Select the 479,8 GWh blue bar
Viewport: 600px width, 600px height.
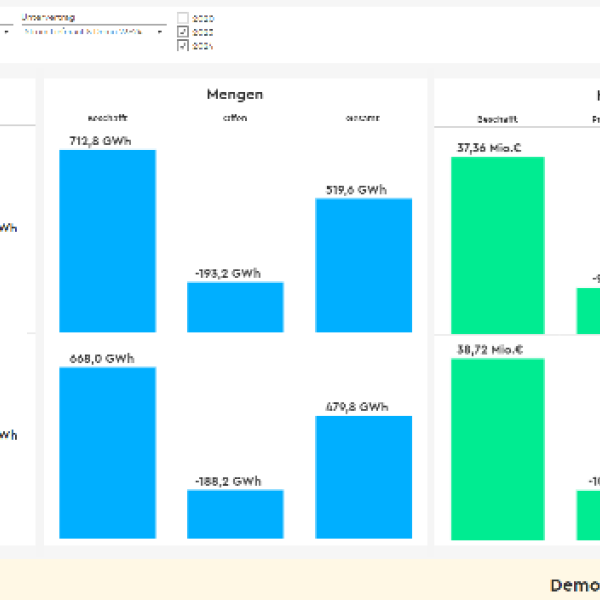(364, 477)
